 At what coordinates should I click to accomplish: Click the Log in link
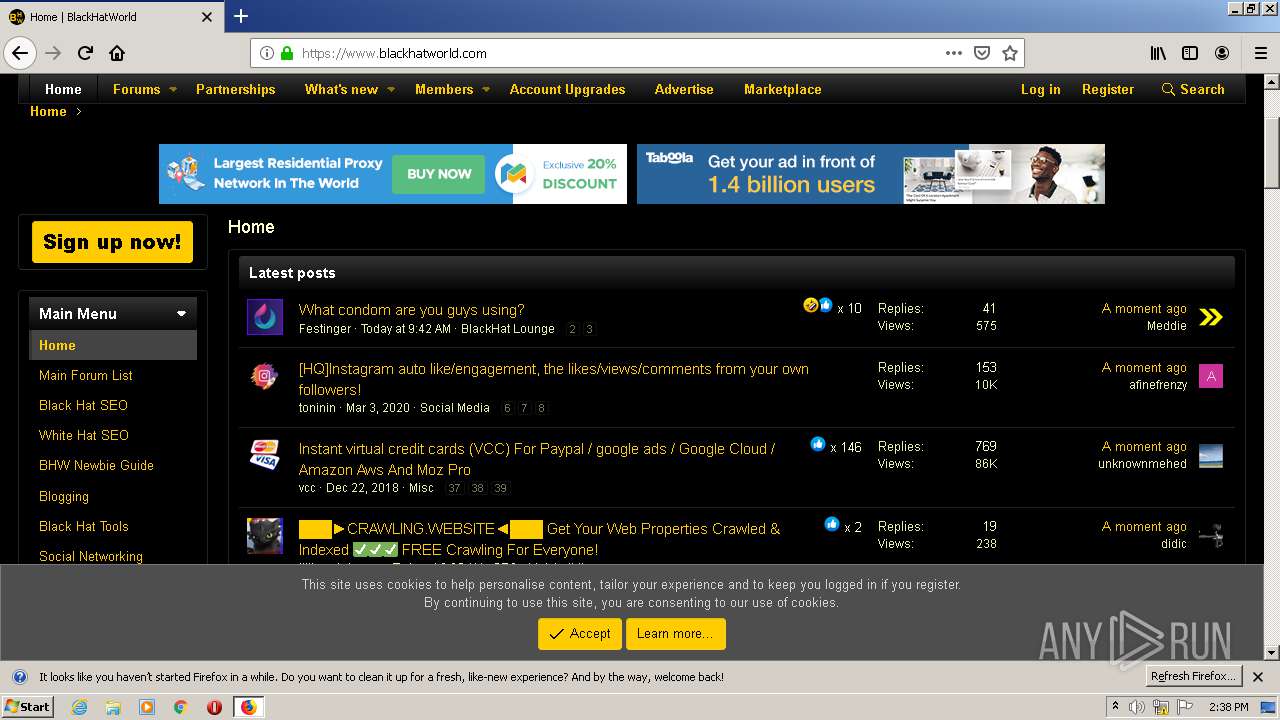(1040, 89)
